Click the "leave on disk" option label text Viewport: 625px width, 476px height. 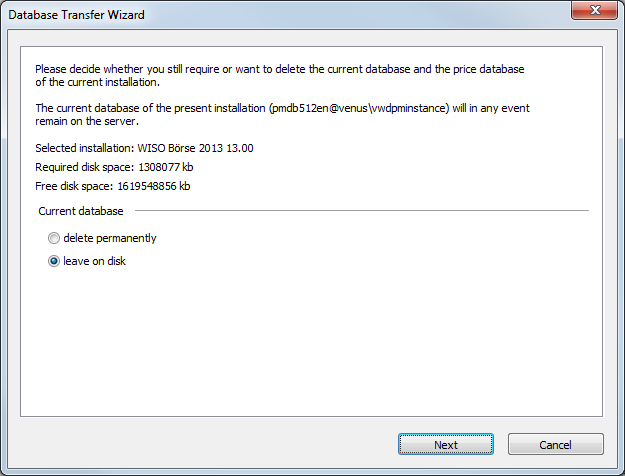94,262
